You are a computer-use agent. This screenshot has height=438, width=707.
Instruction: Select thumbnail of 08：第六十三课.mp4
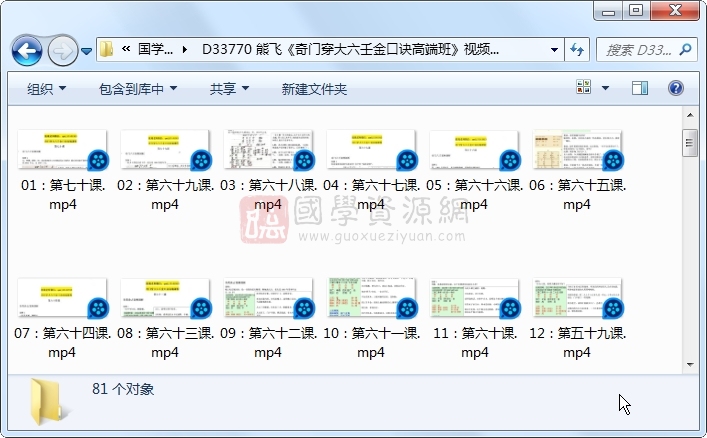pos(165,298)
